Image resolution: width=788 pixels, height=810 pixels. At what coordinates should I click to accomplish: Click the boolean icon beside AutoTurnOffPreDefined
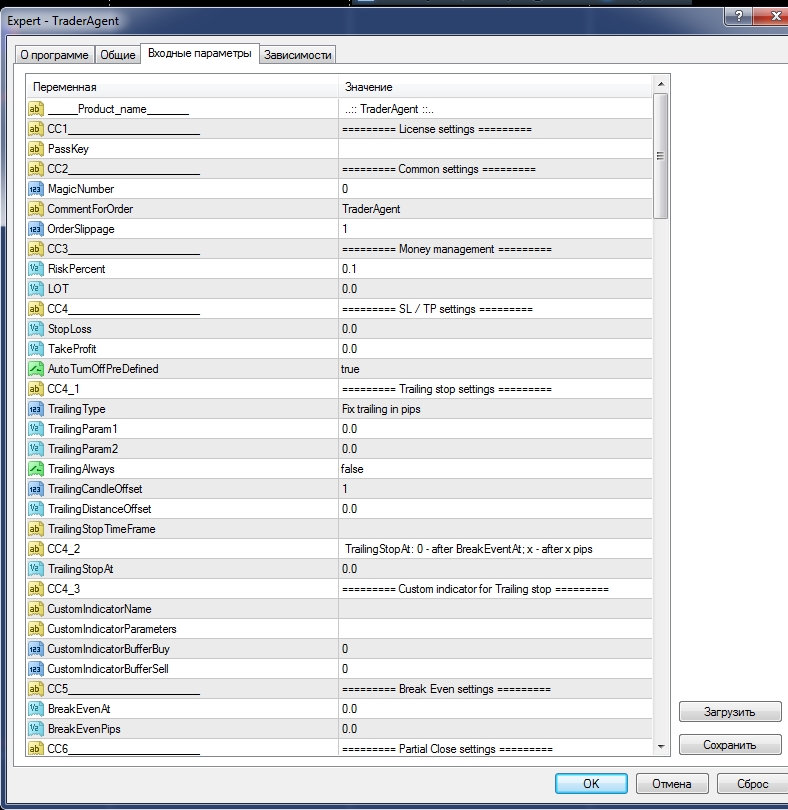tap(35, 369)
